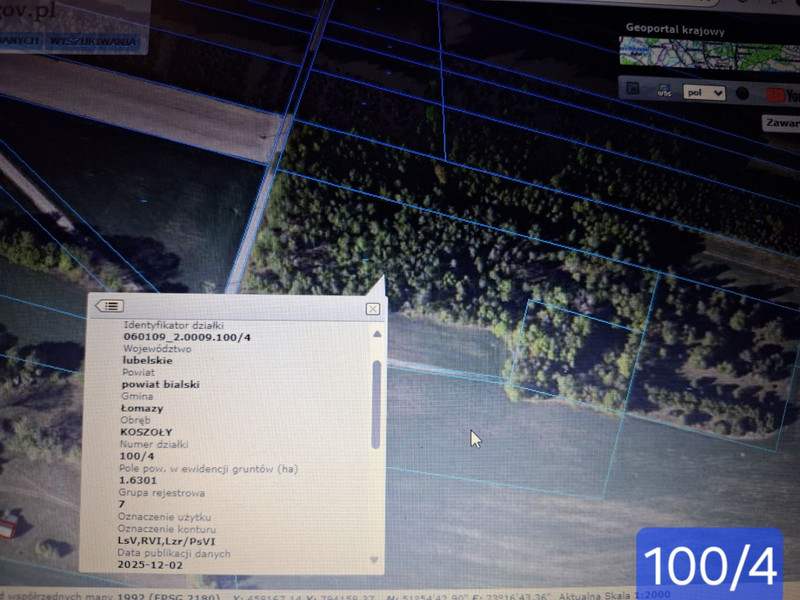Click the parcel identifier 060109_2.0009.100/4 text

point(186,337)
